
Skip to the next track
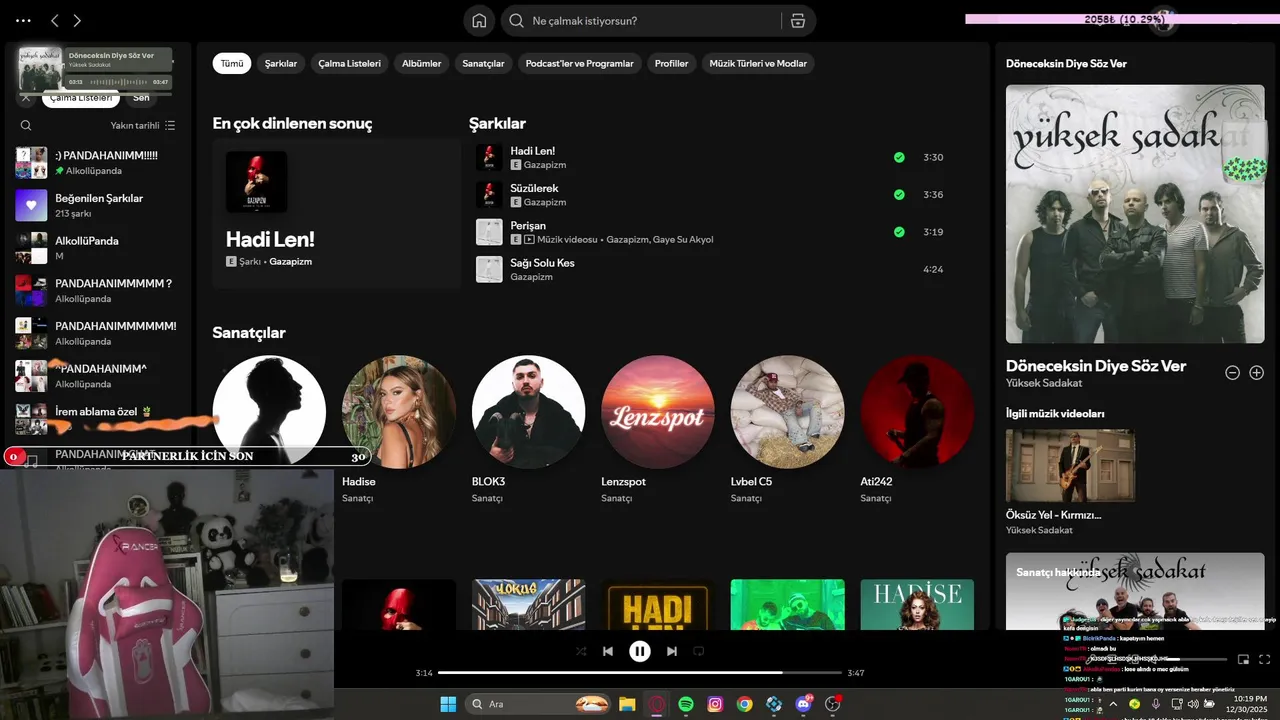[672, 651]
